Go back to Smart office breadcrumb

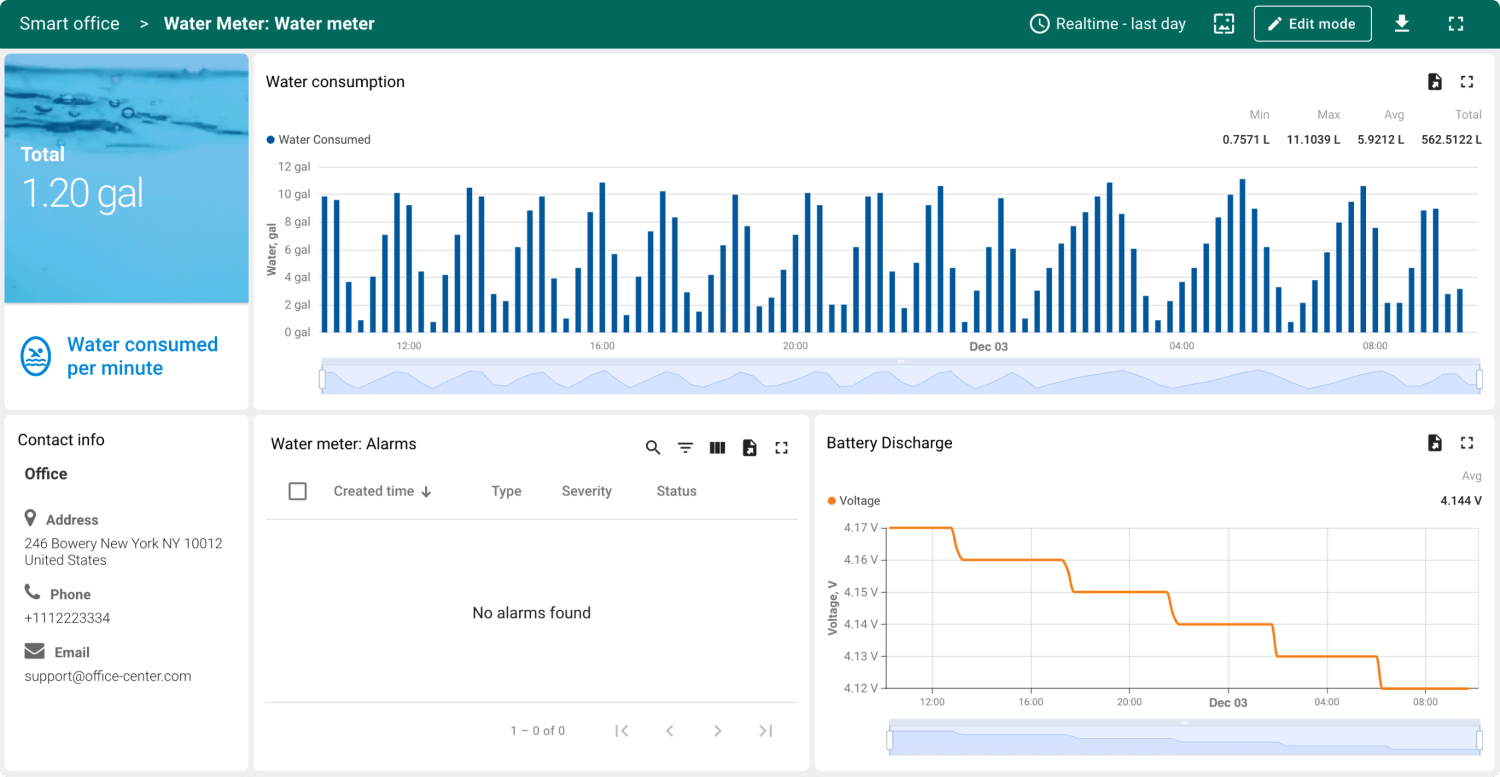[69, 24]
